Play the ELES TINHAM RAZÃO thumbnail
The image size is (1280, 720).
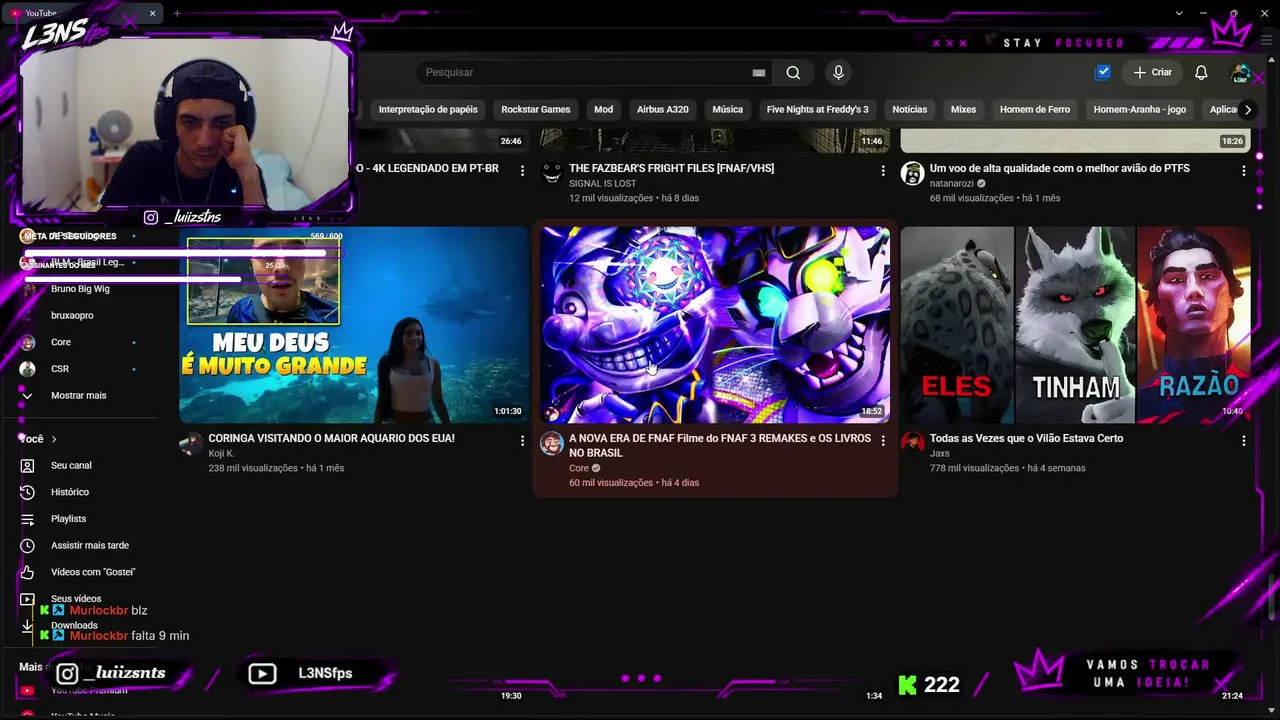pyautogui.click(x=1076, y=325)
